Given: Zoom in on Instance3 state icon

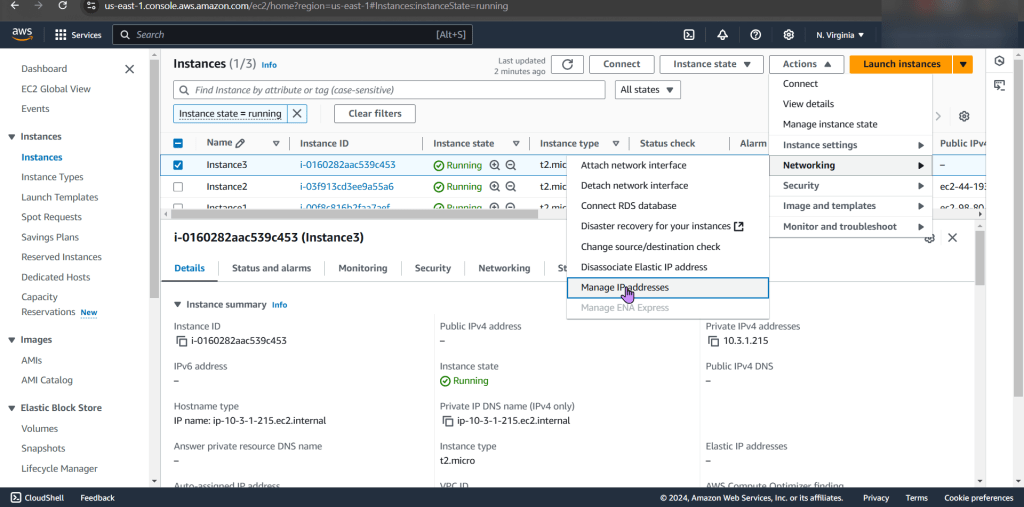Looking at the screenshot, I should pyautogui.click(x=494, y=165).
